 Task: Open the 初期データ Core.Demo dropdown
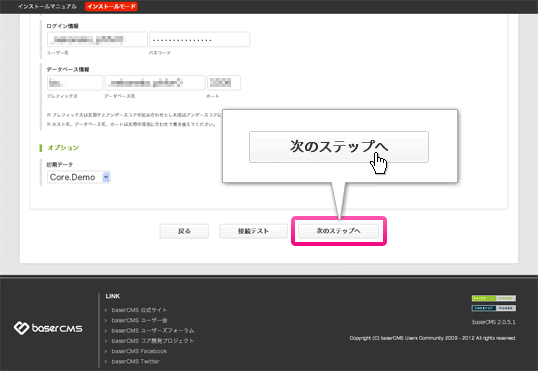pos(79,177)
